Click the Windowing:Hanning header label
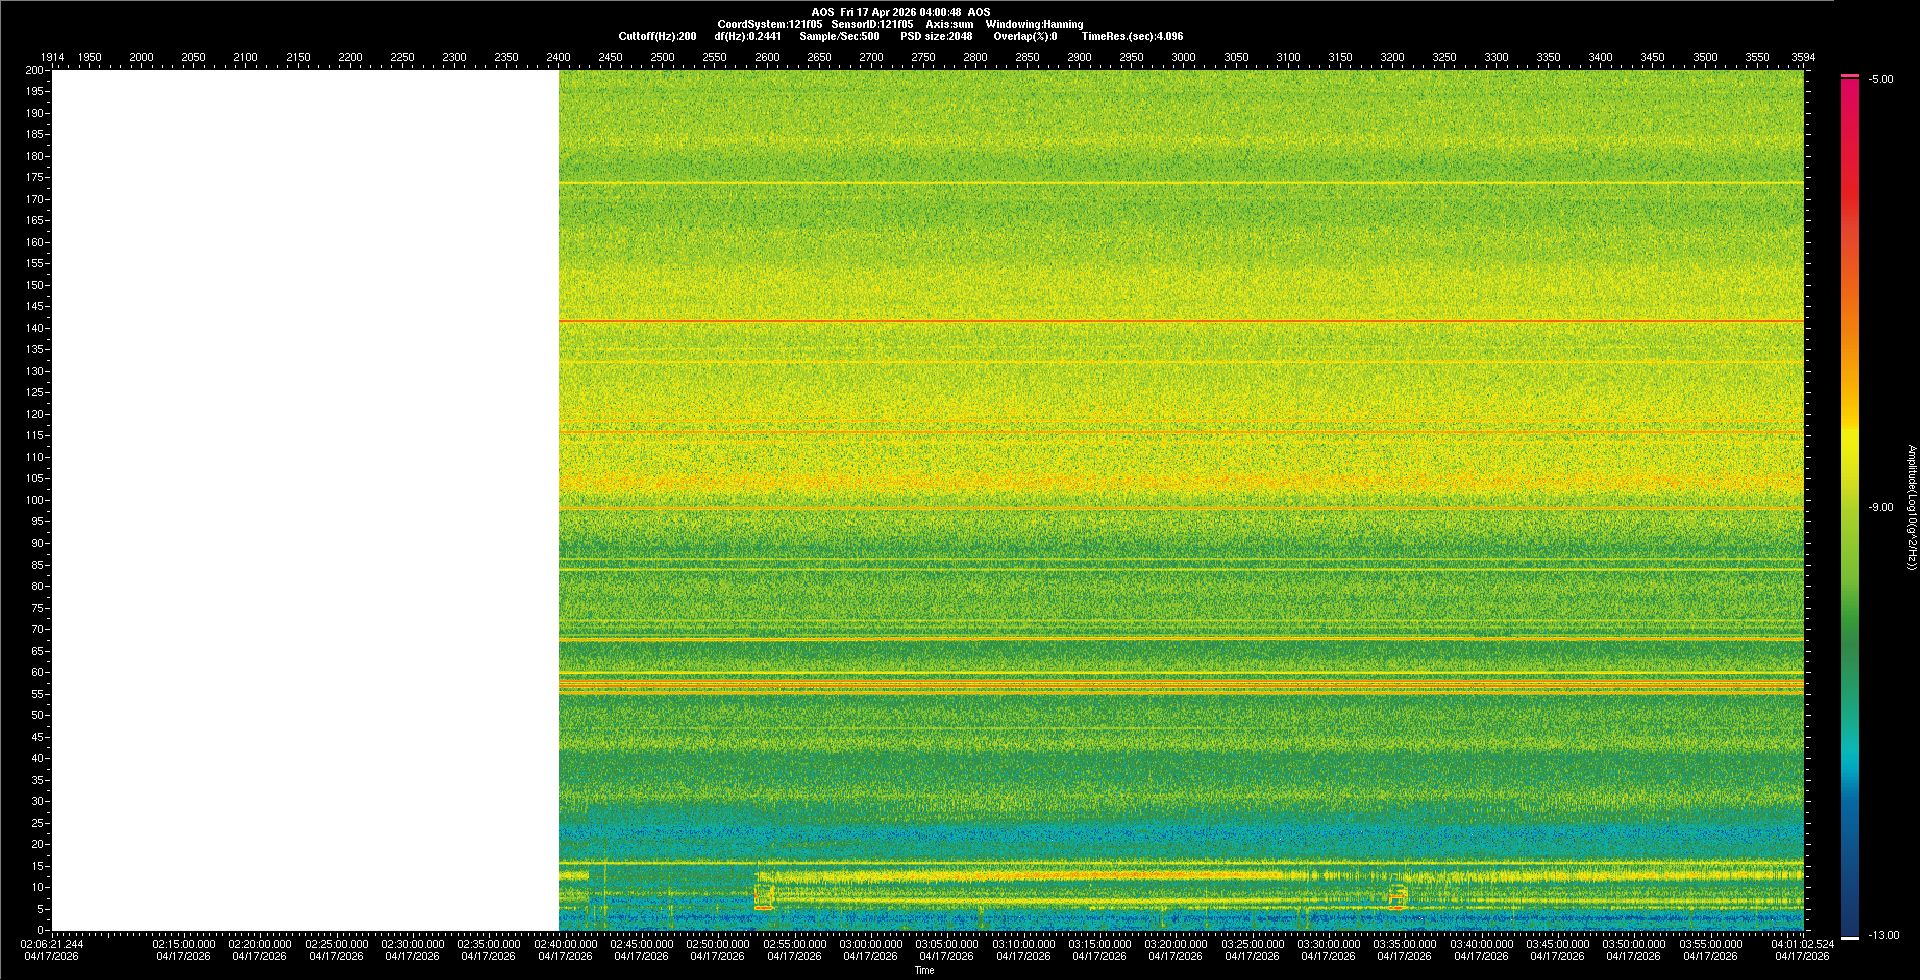Screen dimensions: 1920x980 tap(1034, 24)
